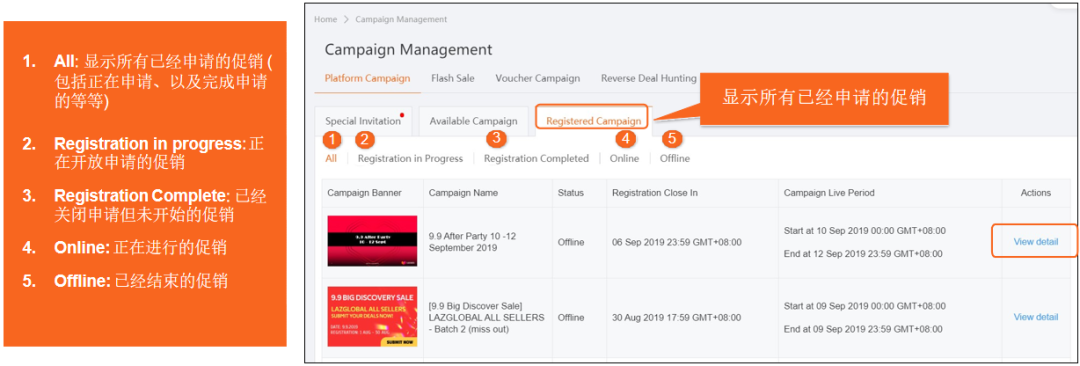1080x366 pixels.
Task: Click 'End at 09 Sep 2019 23:59' text
Action: pyautogui.click(x=864, y=329)
